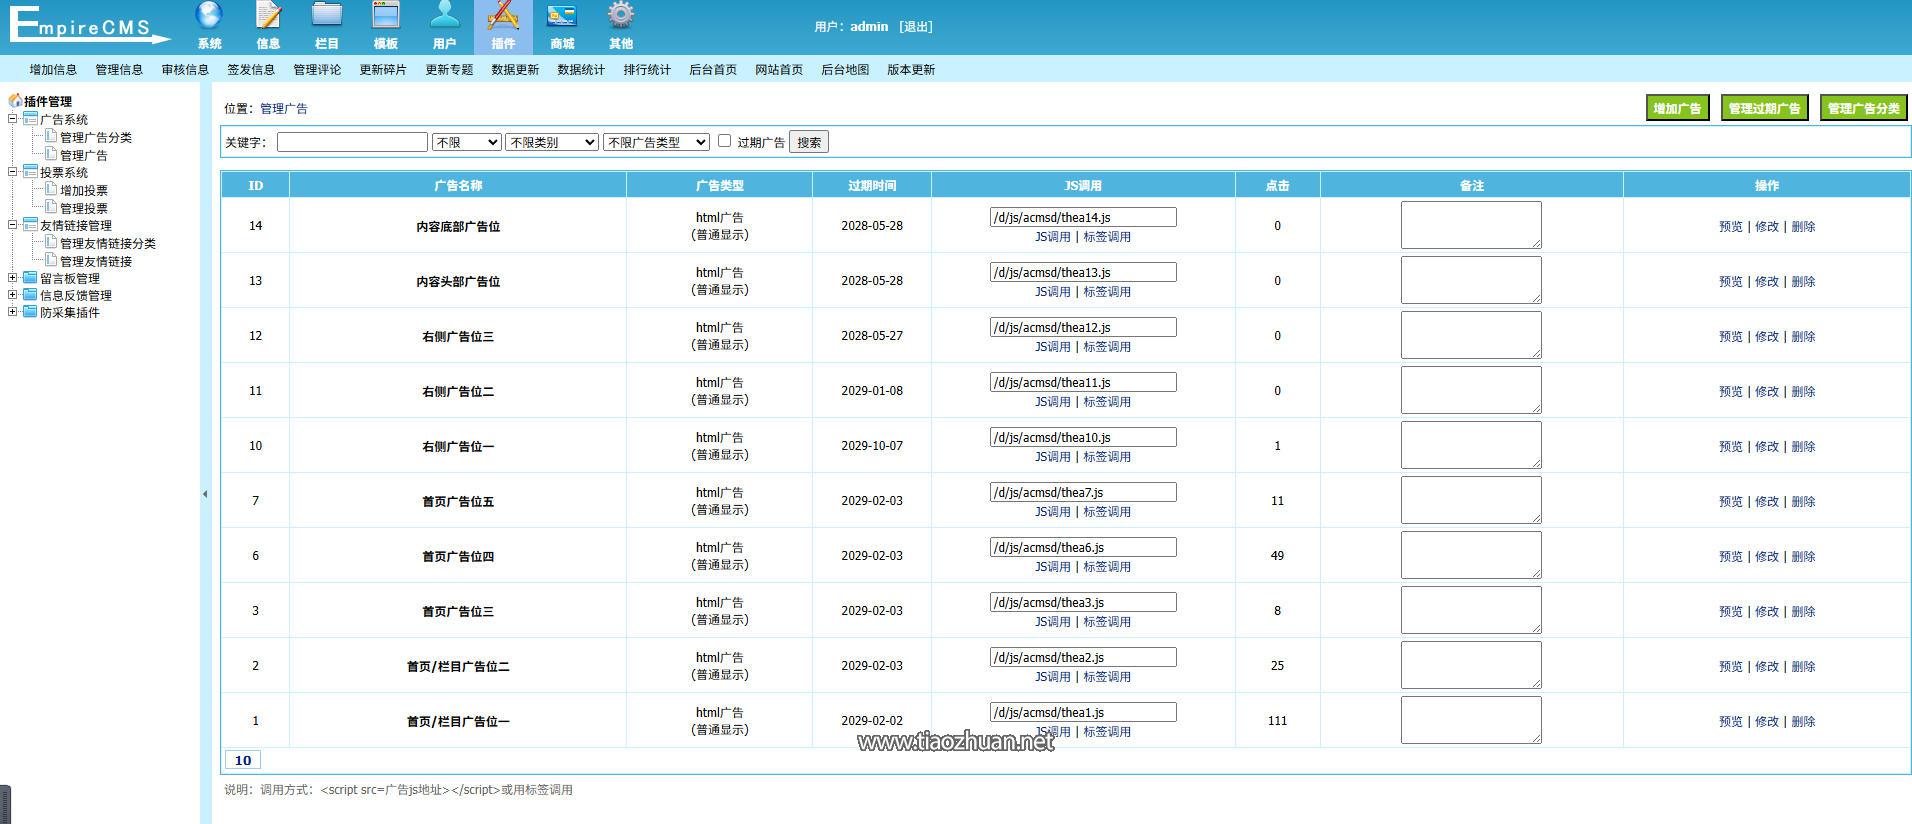The image size is (1912, 824).
Task: Open 数据更新 in the secondary menu
Action: (515, 70)
